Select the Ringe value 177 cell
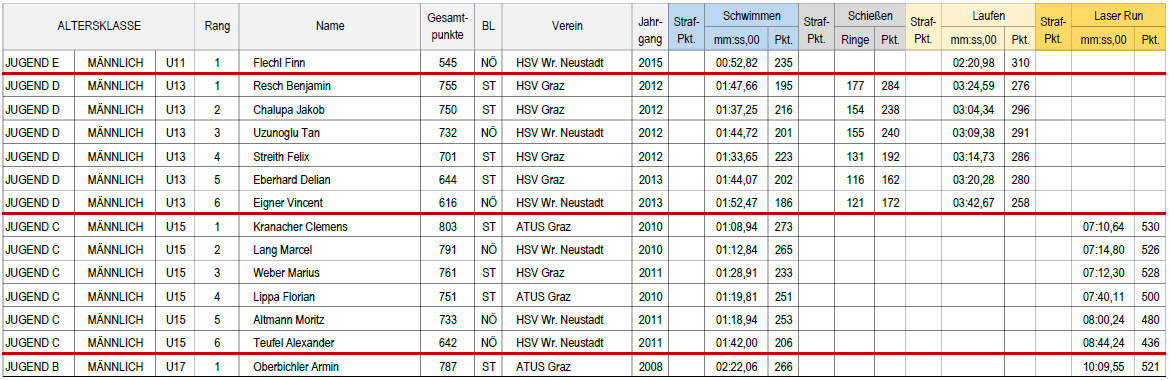1170x380 pixels. click(x=855, y=86)
